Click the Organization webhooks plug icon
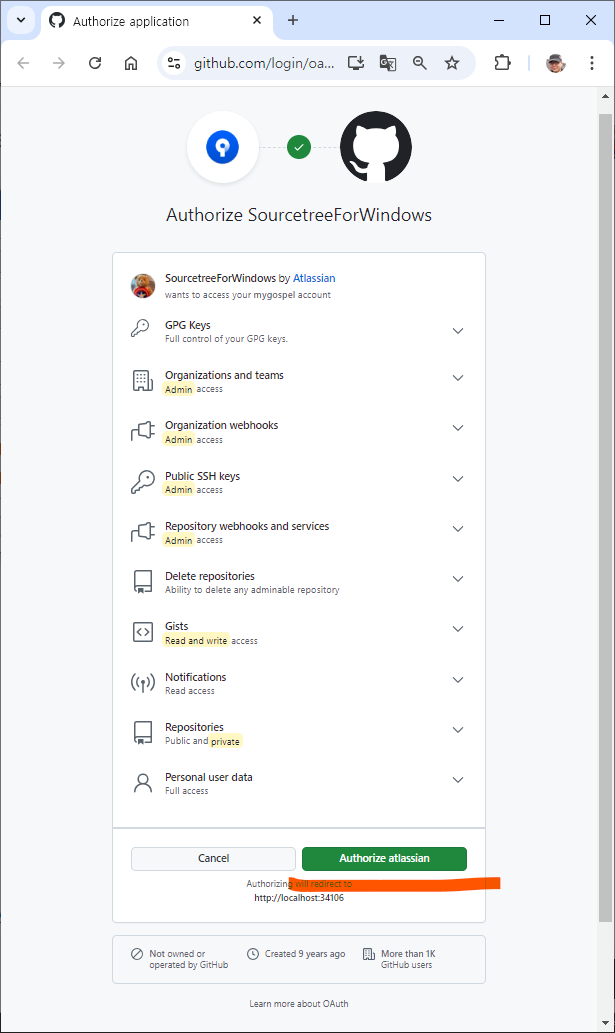This screenshot has width=615, height=1033. tap(143, 431)
